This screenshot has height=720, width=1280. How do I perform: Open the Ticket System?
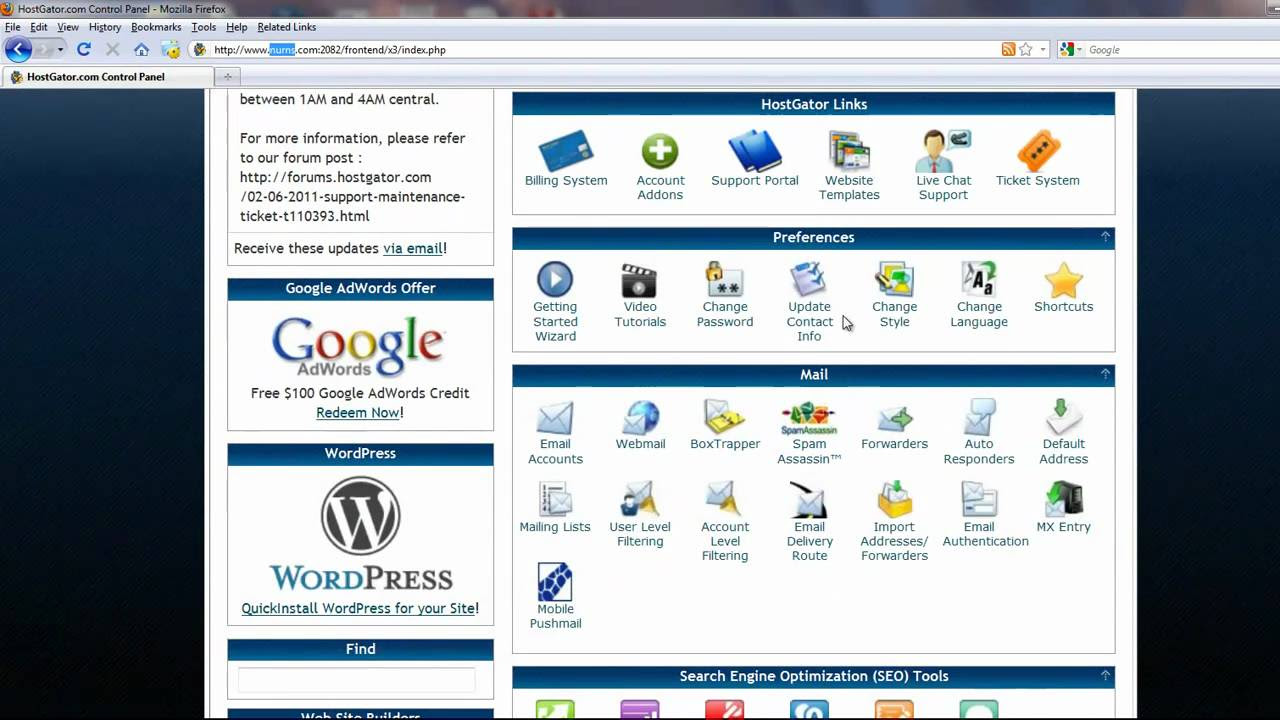[1038, 159]
